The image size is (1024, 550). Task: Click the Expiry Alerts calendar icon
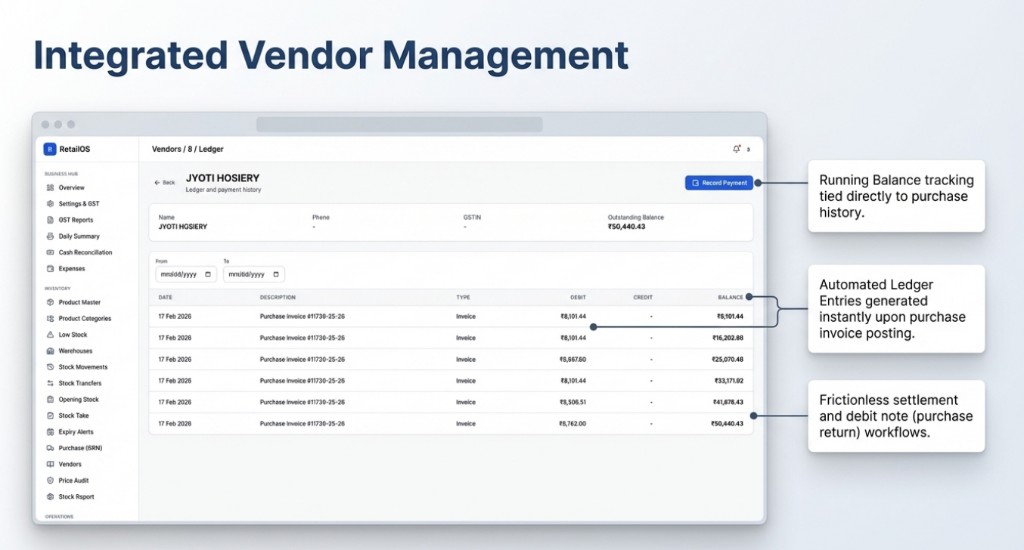tap(50, 432)
